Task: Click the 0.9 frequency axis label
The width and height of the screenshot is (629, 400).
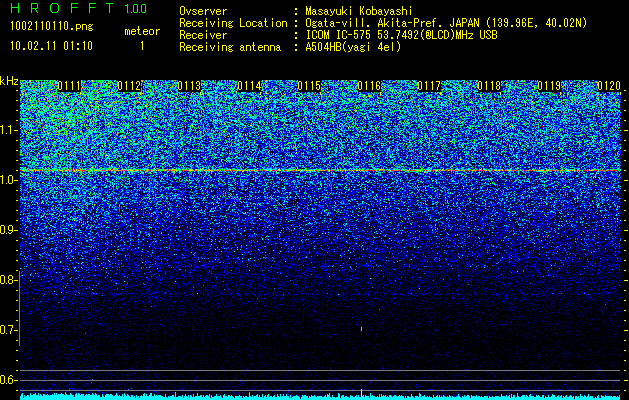Action: [x=8, y=230]
